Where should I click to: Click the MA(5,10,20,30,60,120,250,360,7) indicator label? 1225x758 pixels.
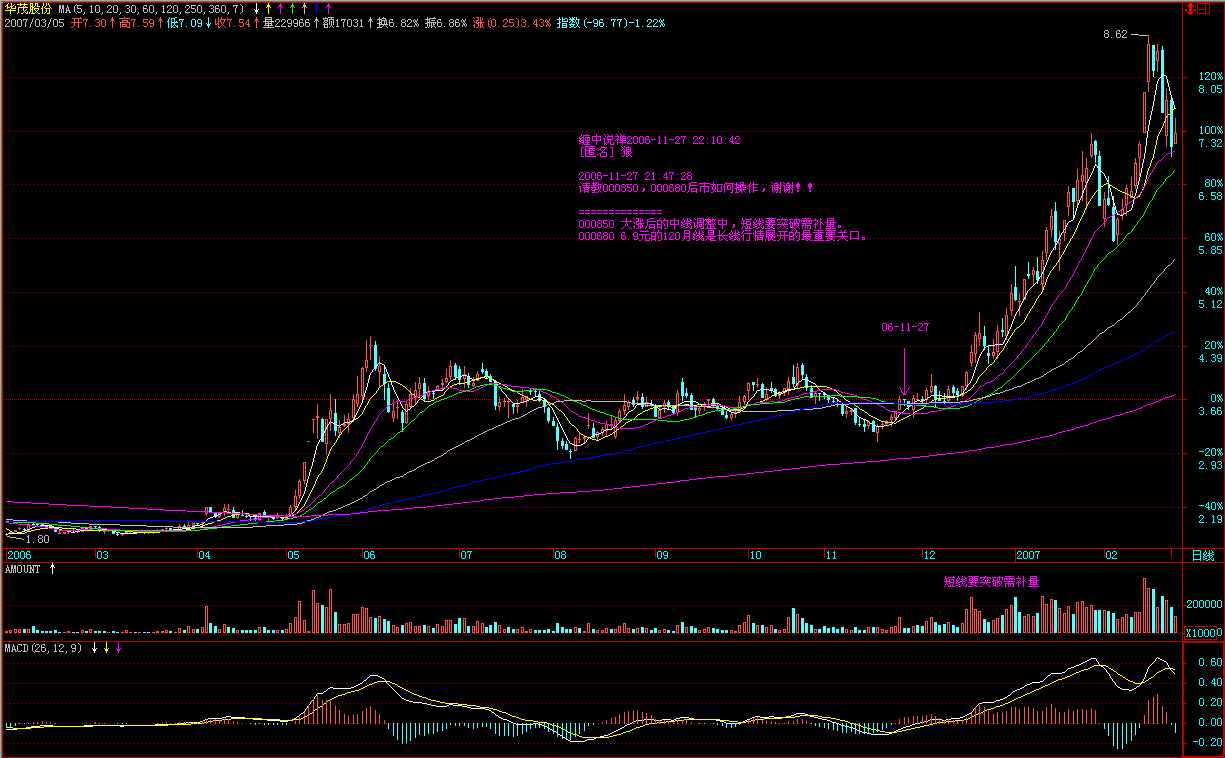pos(151,9)
